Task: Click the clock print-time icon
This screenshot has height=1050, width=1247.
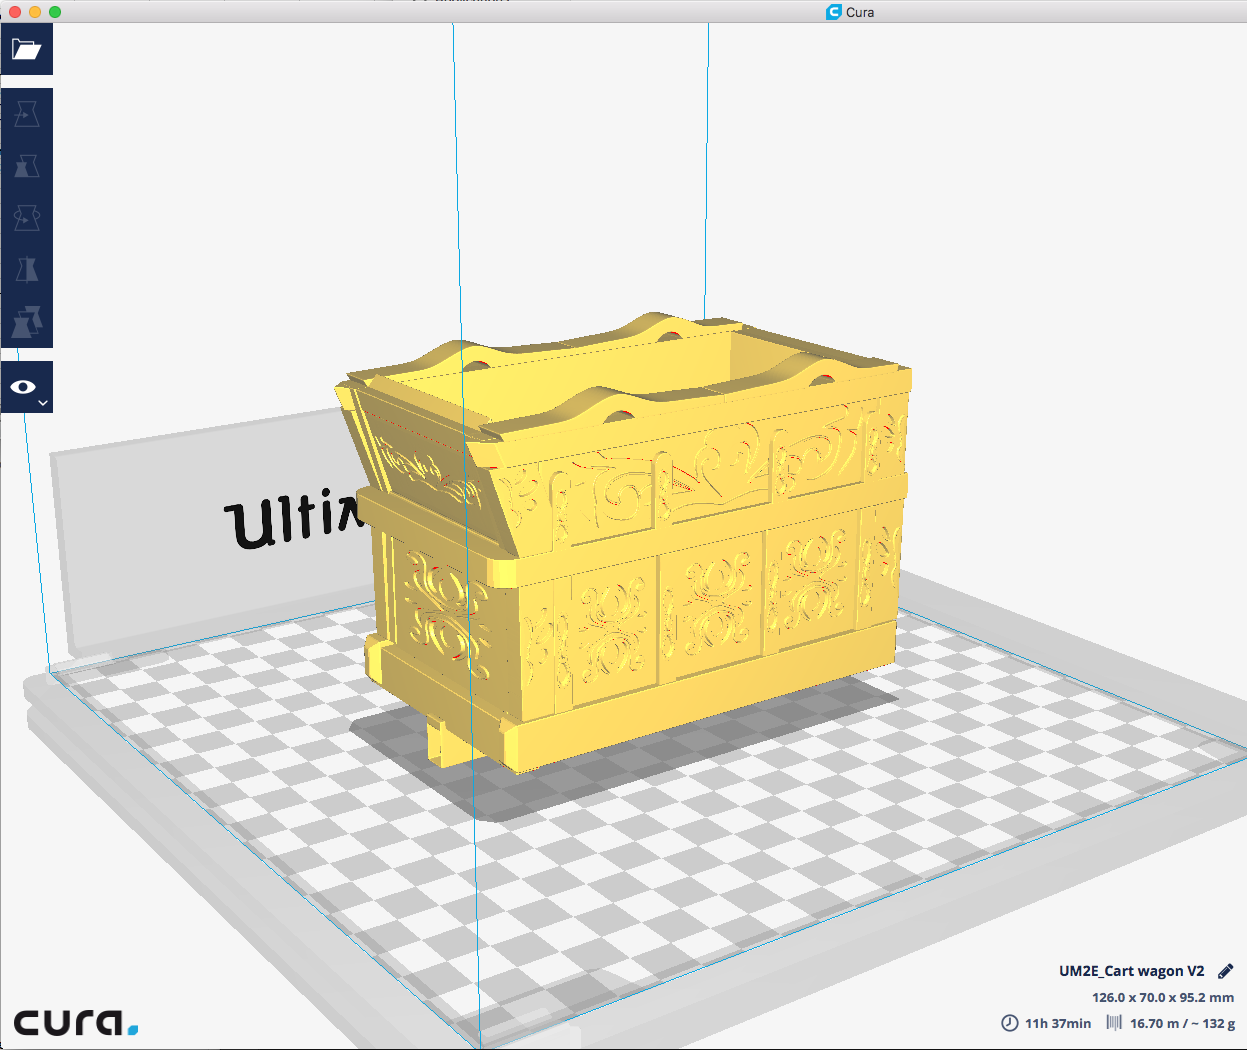Action: click(1009, 1023)
